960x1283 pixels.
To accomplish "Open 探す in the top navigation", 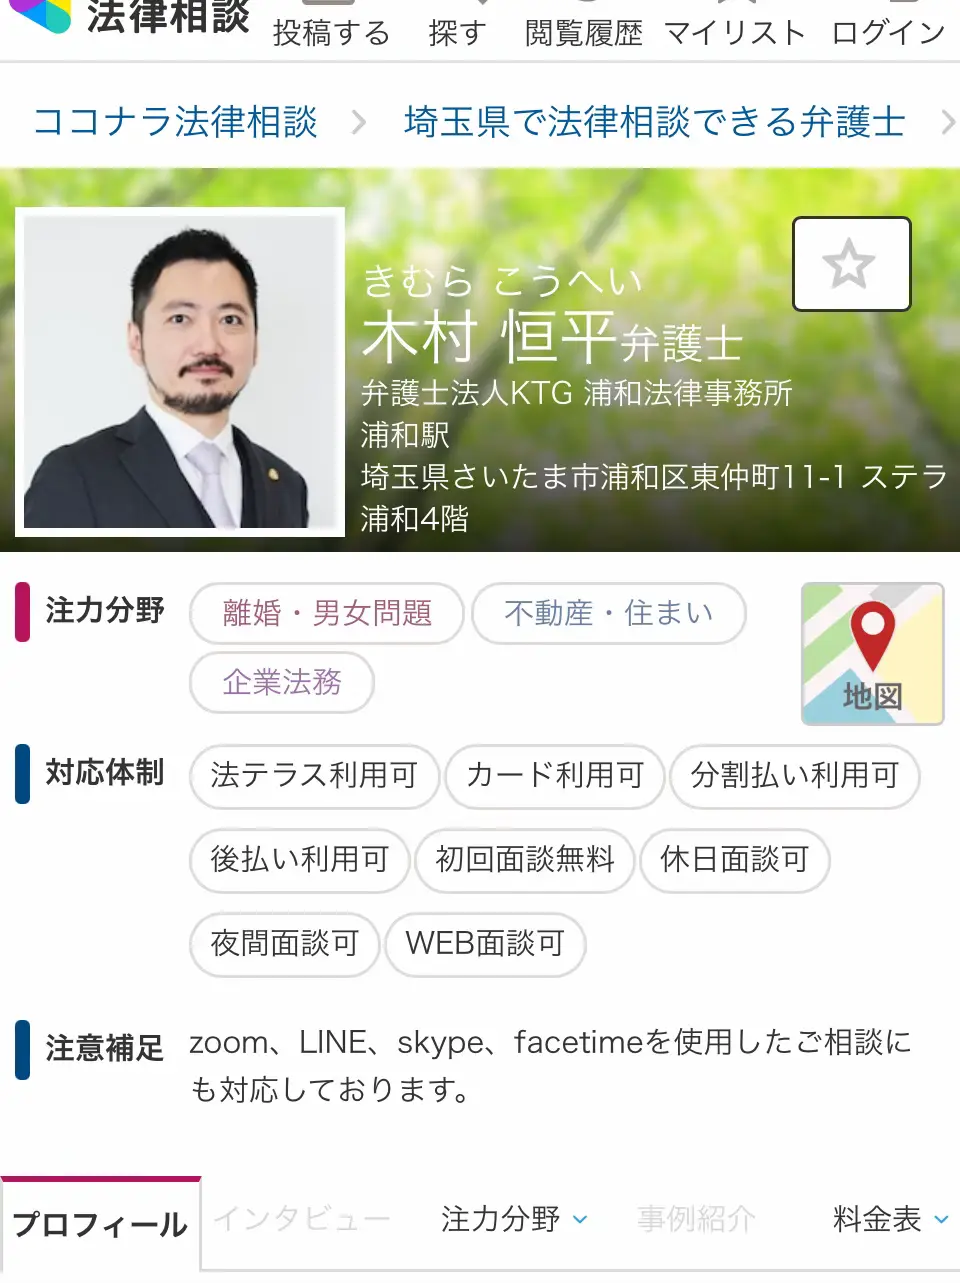I will [457, 32].
